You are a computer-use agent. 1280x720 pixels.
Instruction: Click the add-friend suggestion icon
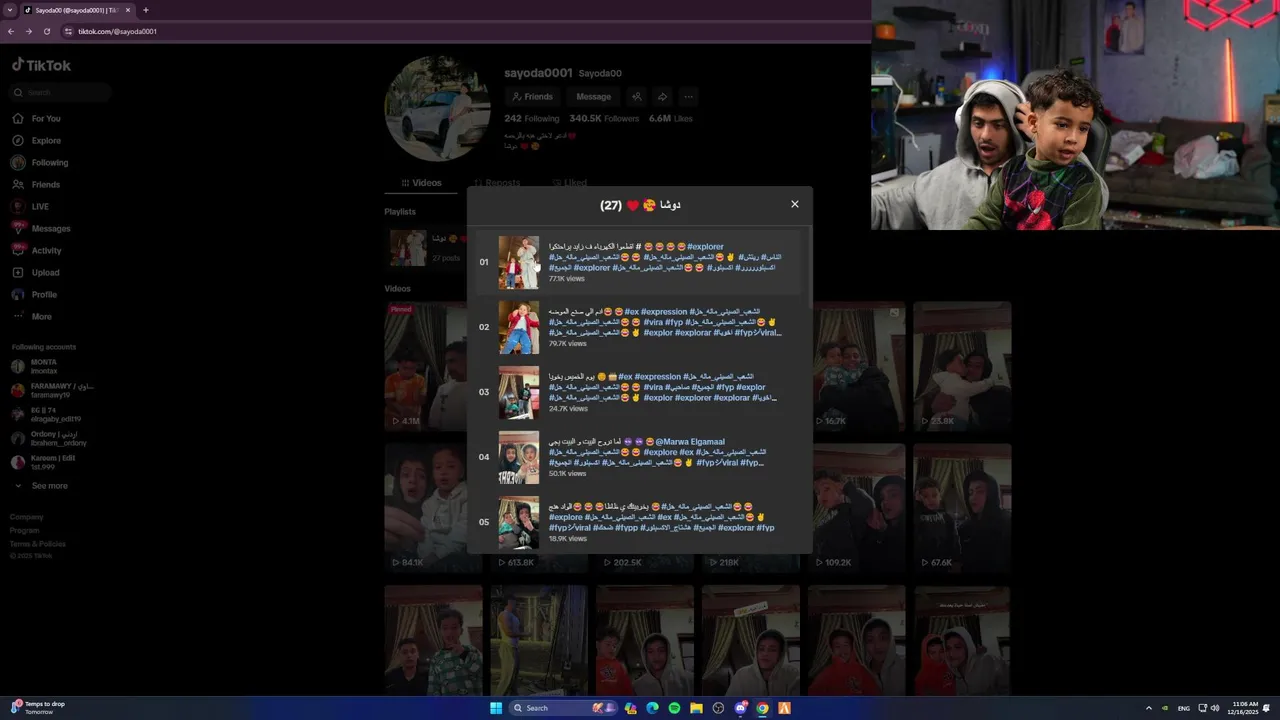tap(636, 97)
